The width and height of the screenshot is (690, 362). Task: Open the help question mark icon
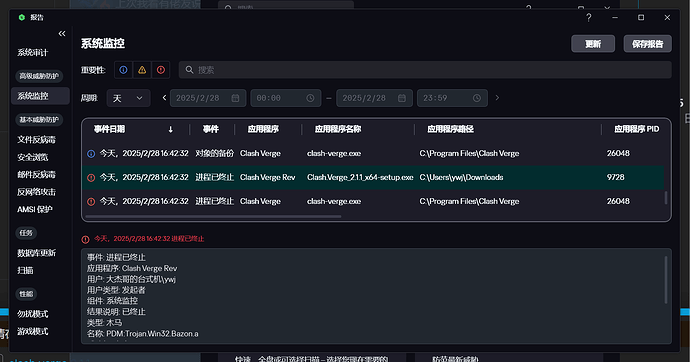click(x=588, y=18)
